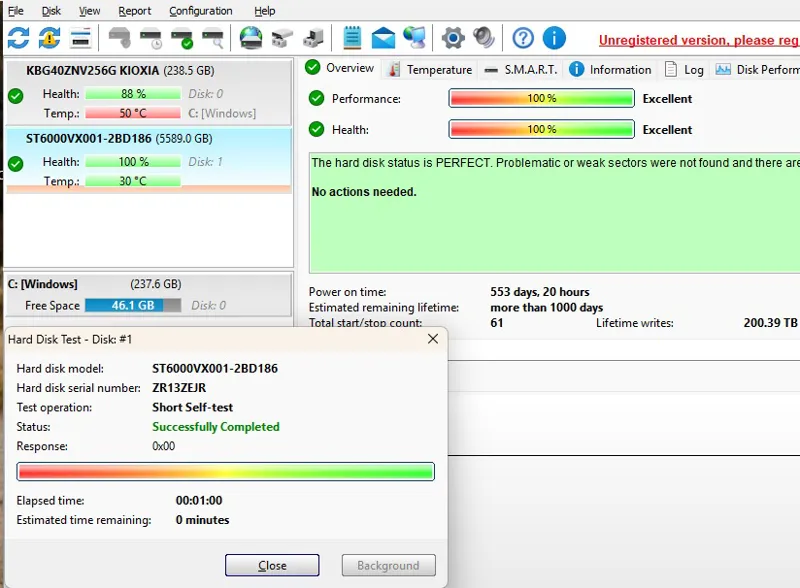The height and width of the screenshot is (588, 800).
Task: Click the Refresh disk information icon
Action: [18, 38]
